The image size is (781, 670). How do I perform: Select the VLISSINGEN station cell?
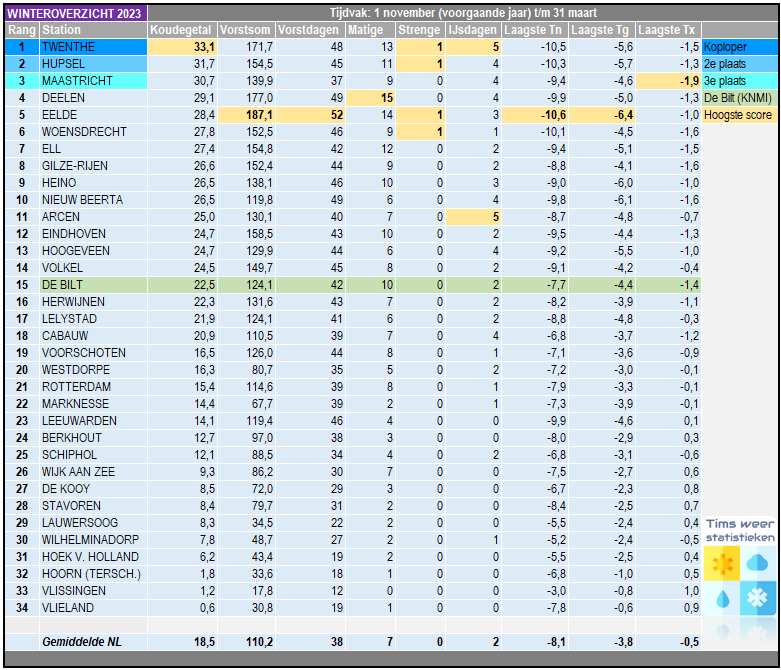(x=94, y=591)
